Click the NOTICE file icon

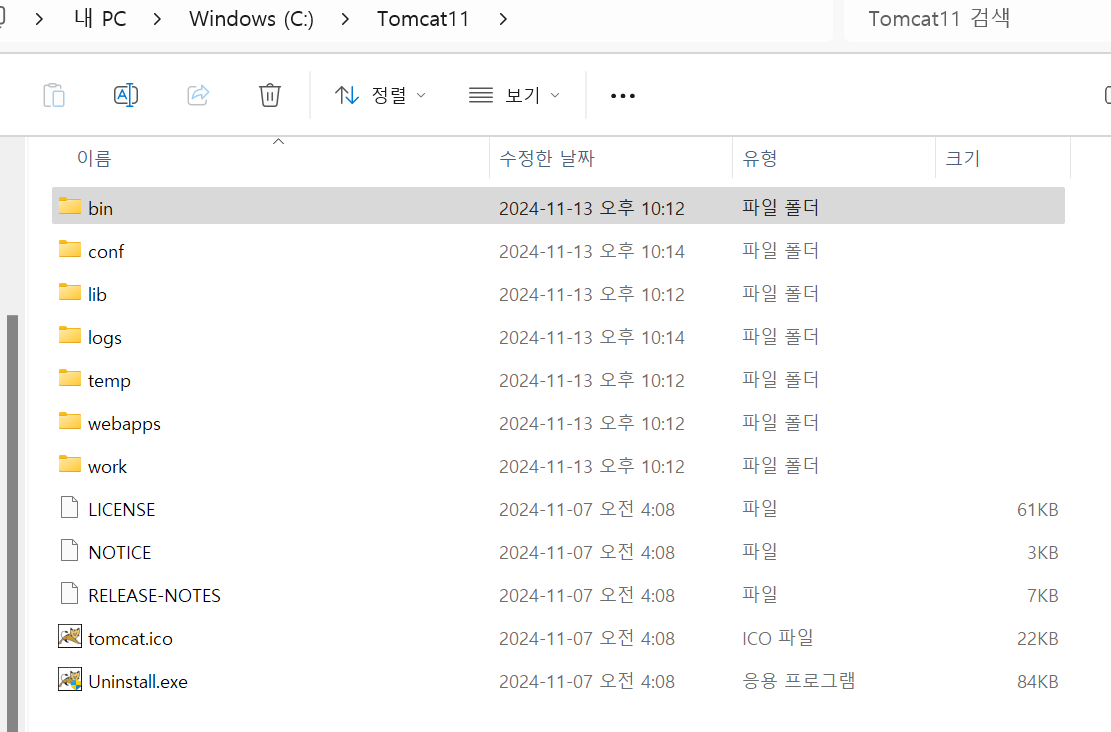(x=69, y=551)
